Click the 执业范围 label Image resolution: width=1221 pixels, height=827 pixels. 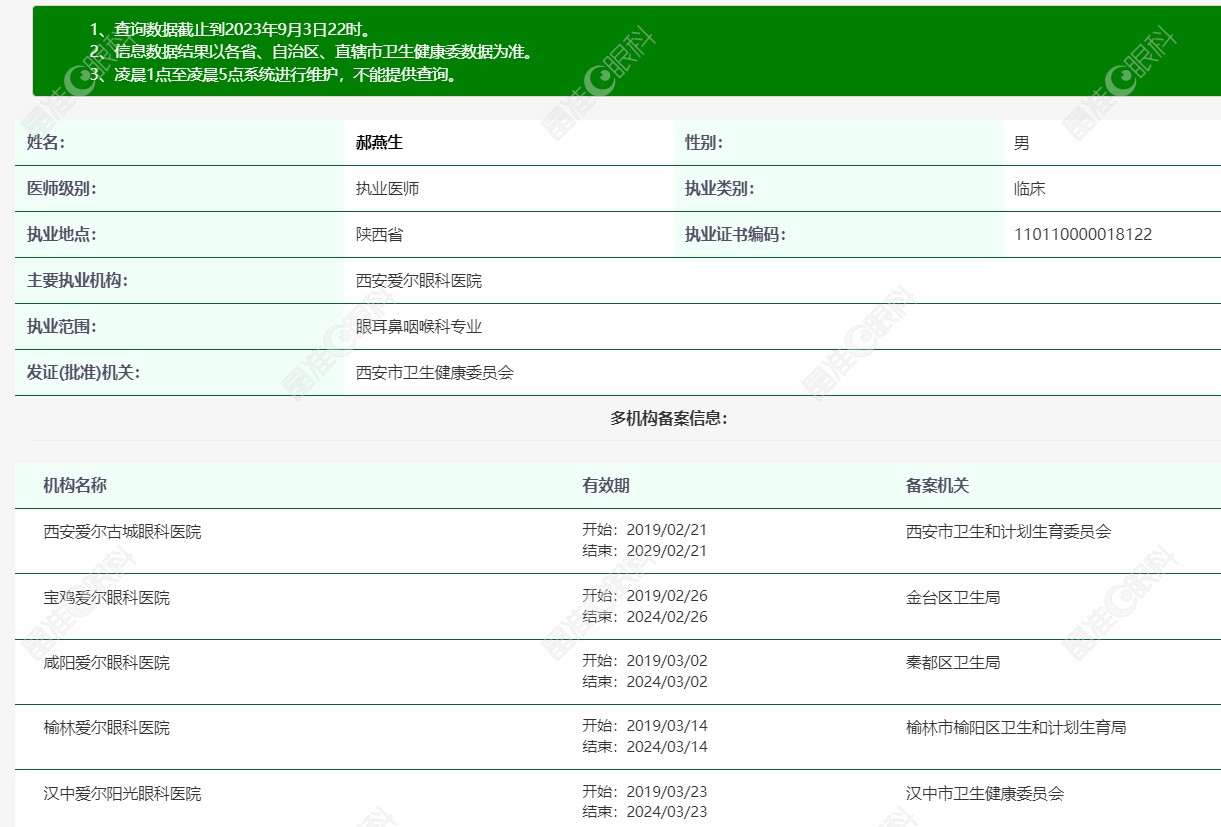point(62,326)
